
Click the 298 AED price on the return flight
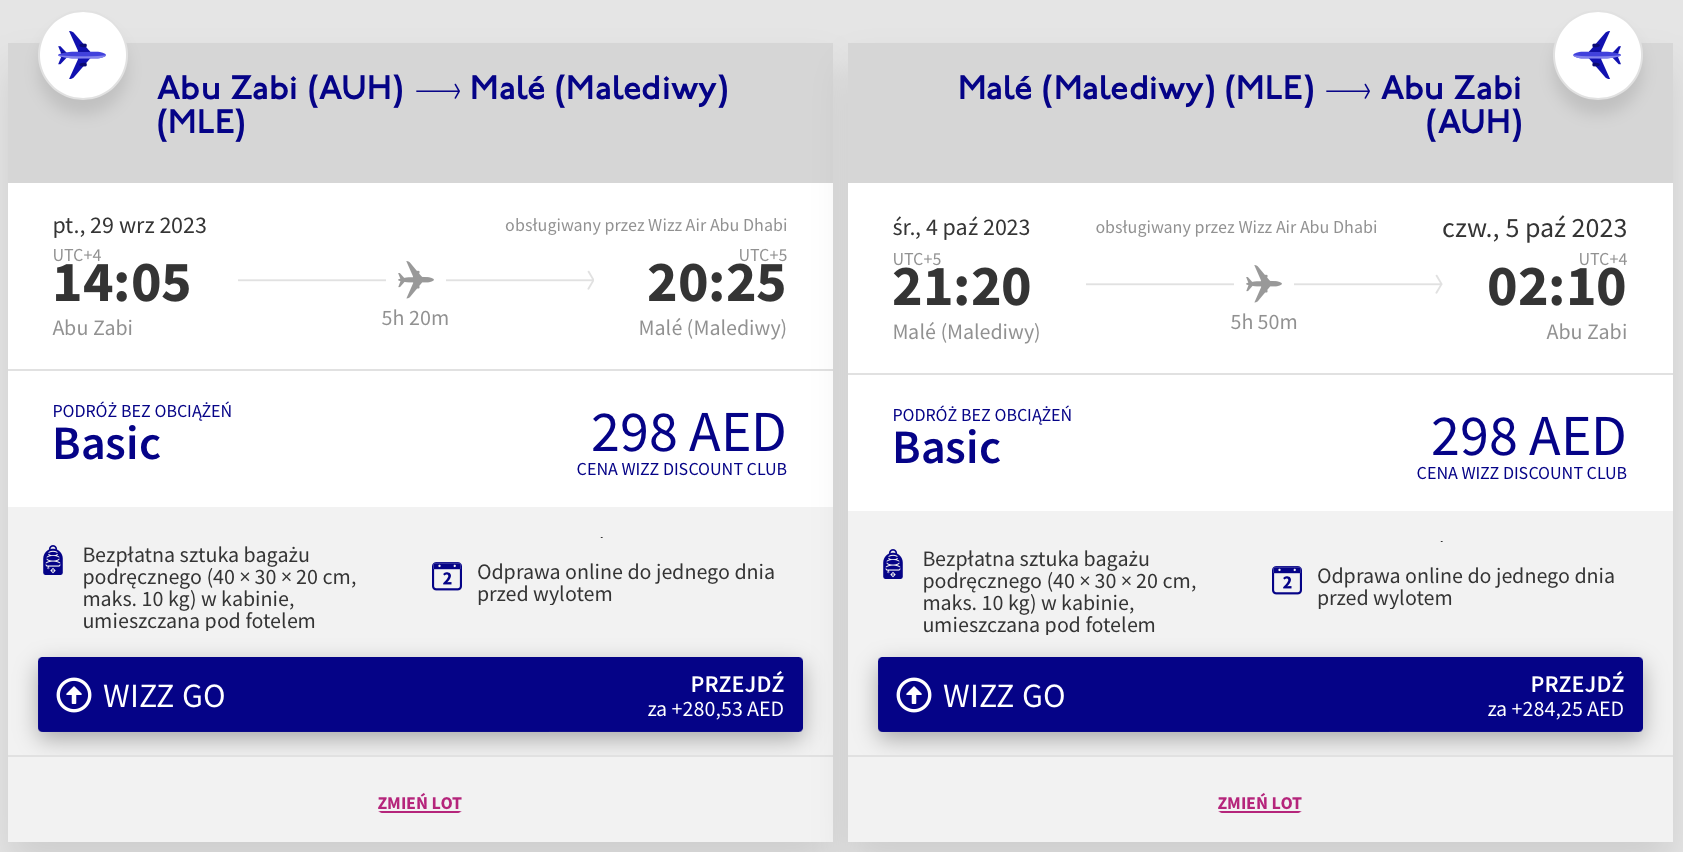point(1528,437)
